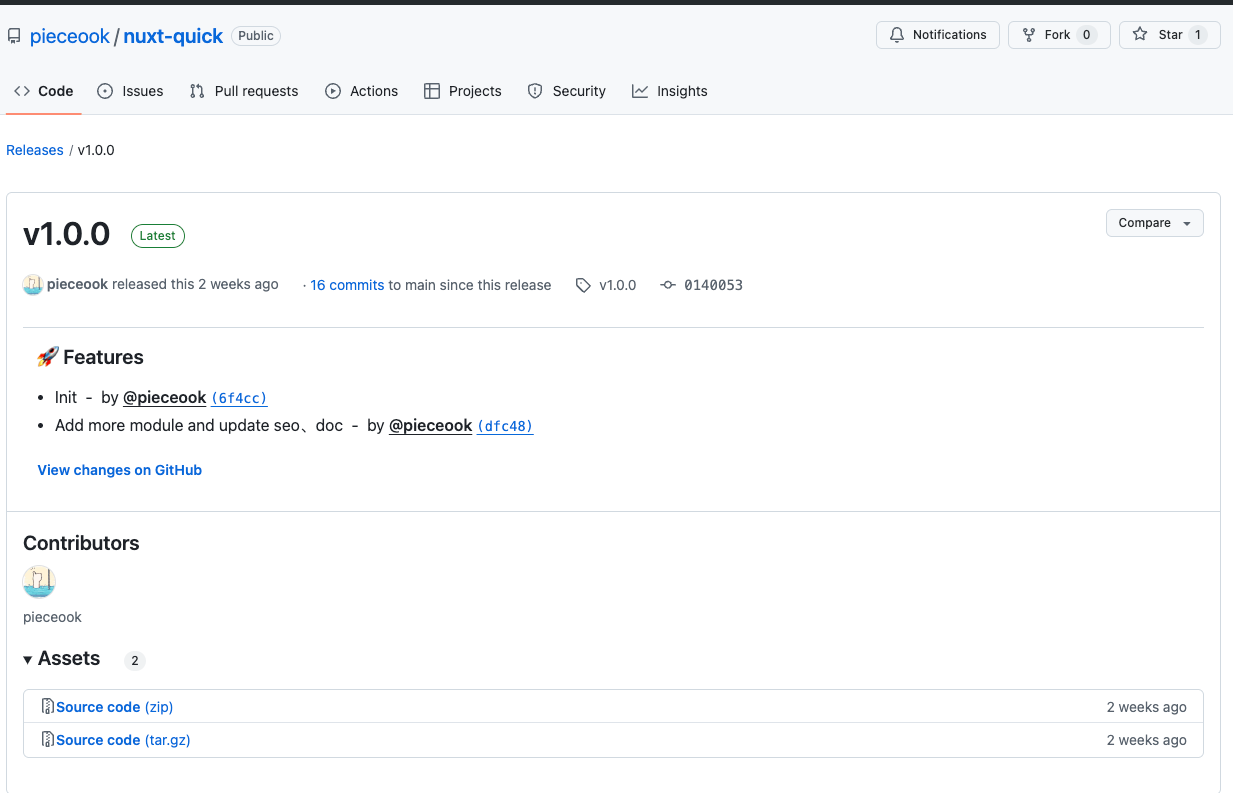Click pieceook contributor avatar thumbnail
Image resolution: width=1233 pixels, height=793 pixels.
pos(39,582)
